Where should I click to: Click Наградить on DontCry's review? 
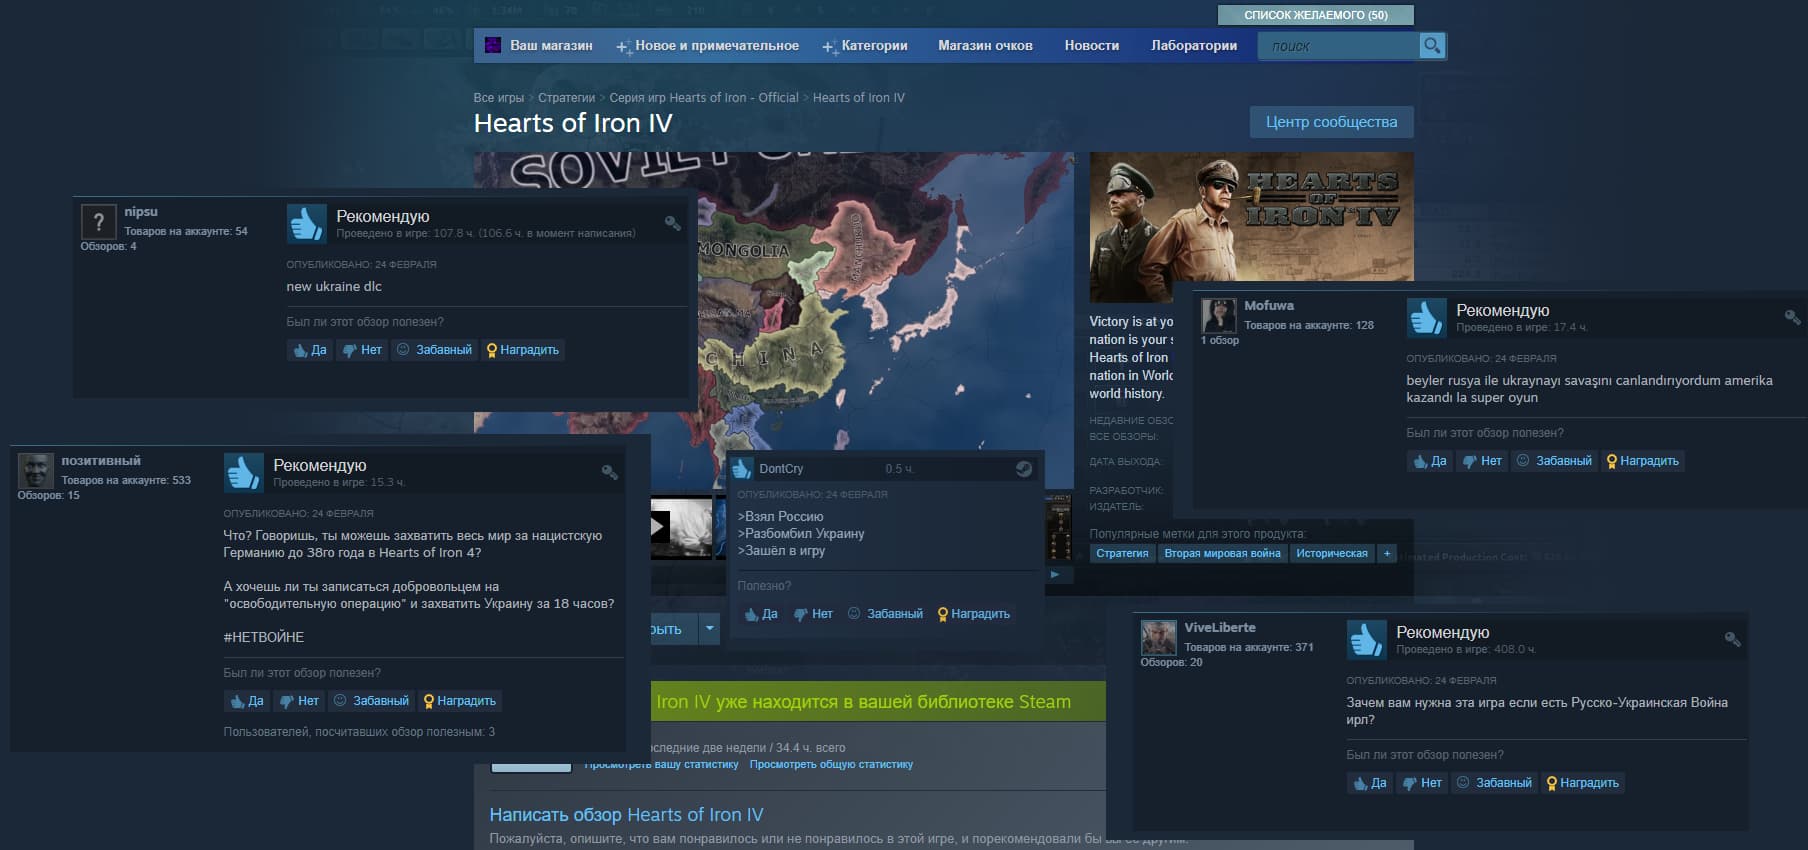point(973,614)
